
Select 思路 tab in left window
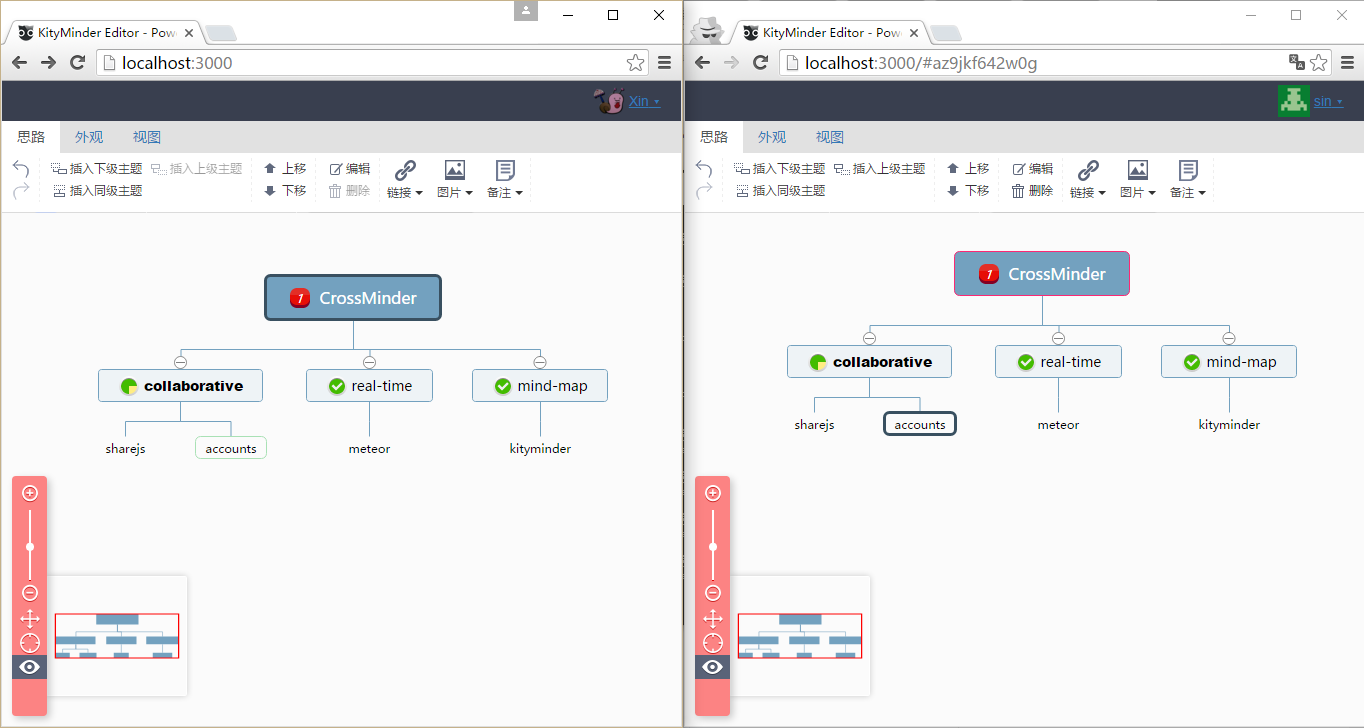tap(31, 137)
